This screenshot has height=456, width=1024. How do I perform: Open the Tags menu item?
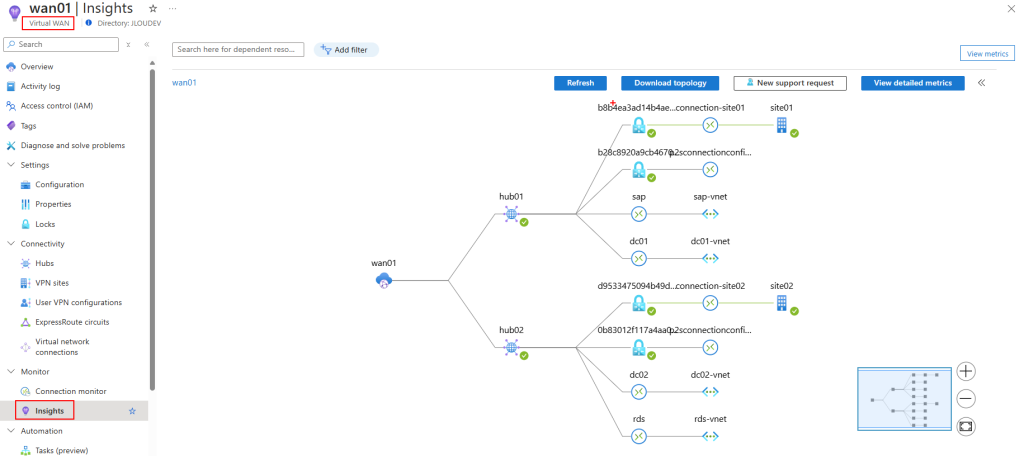(29, 125)
